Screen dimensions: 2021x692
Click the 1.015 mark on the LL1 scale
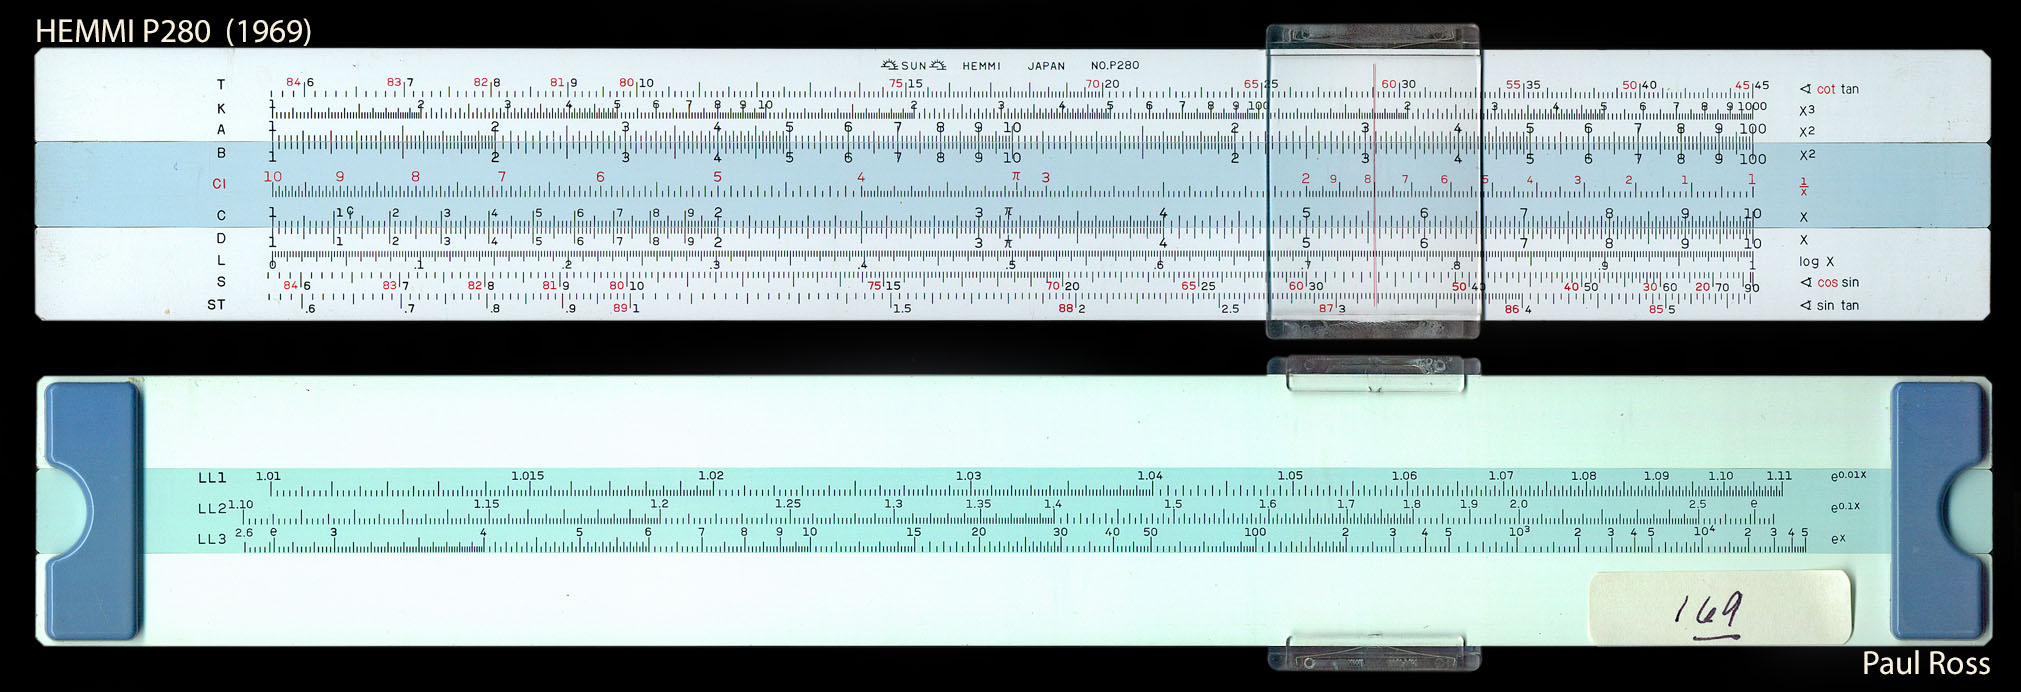click(527, 476)
